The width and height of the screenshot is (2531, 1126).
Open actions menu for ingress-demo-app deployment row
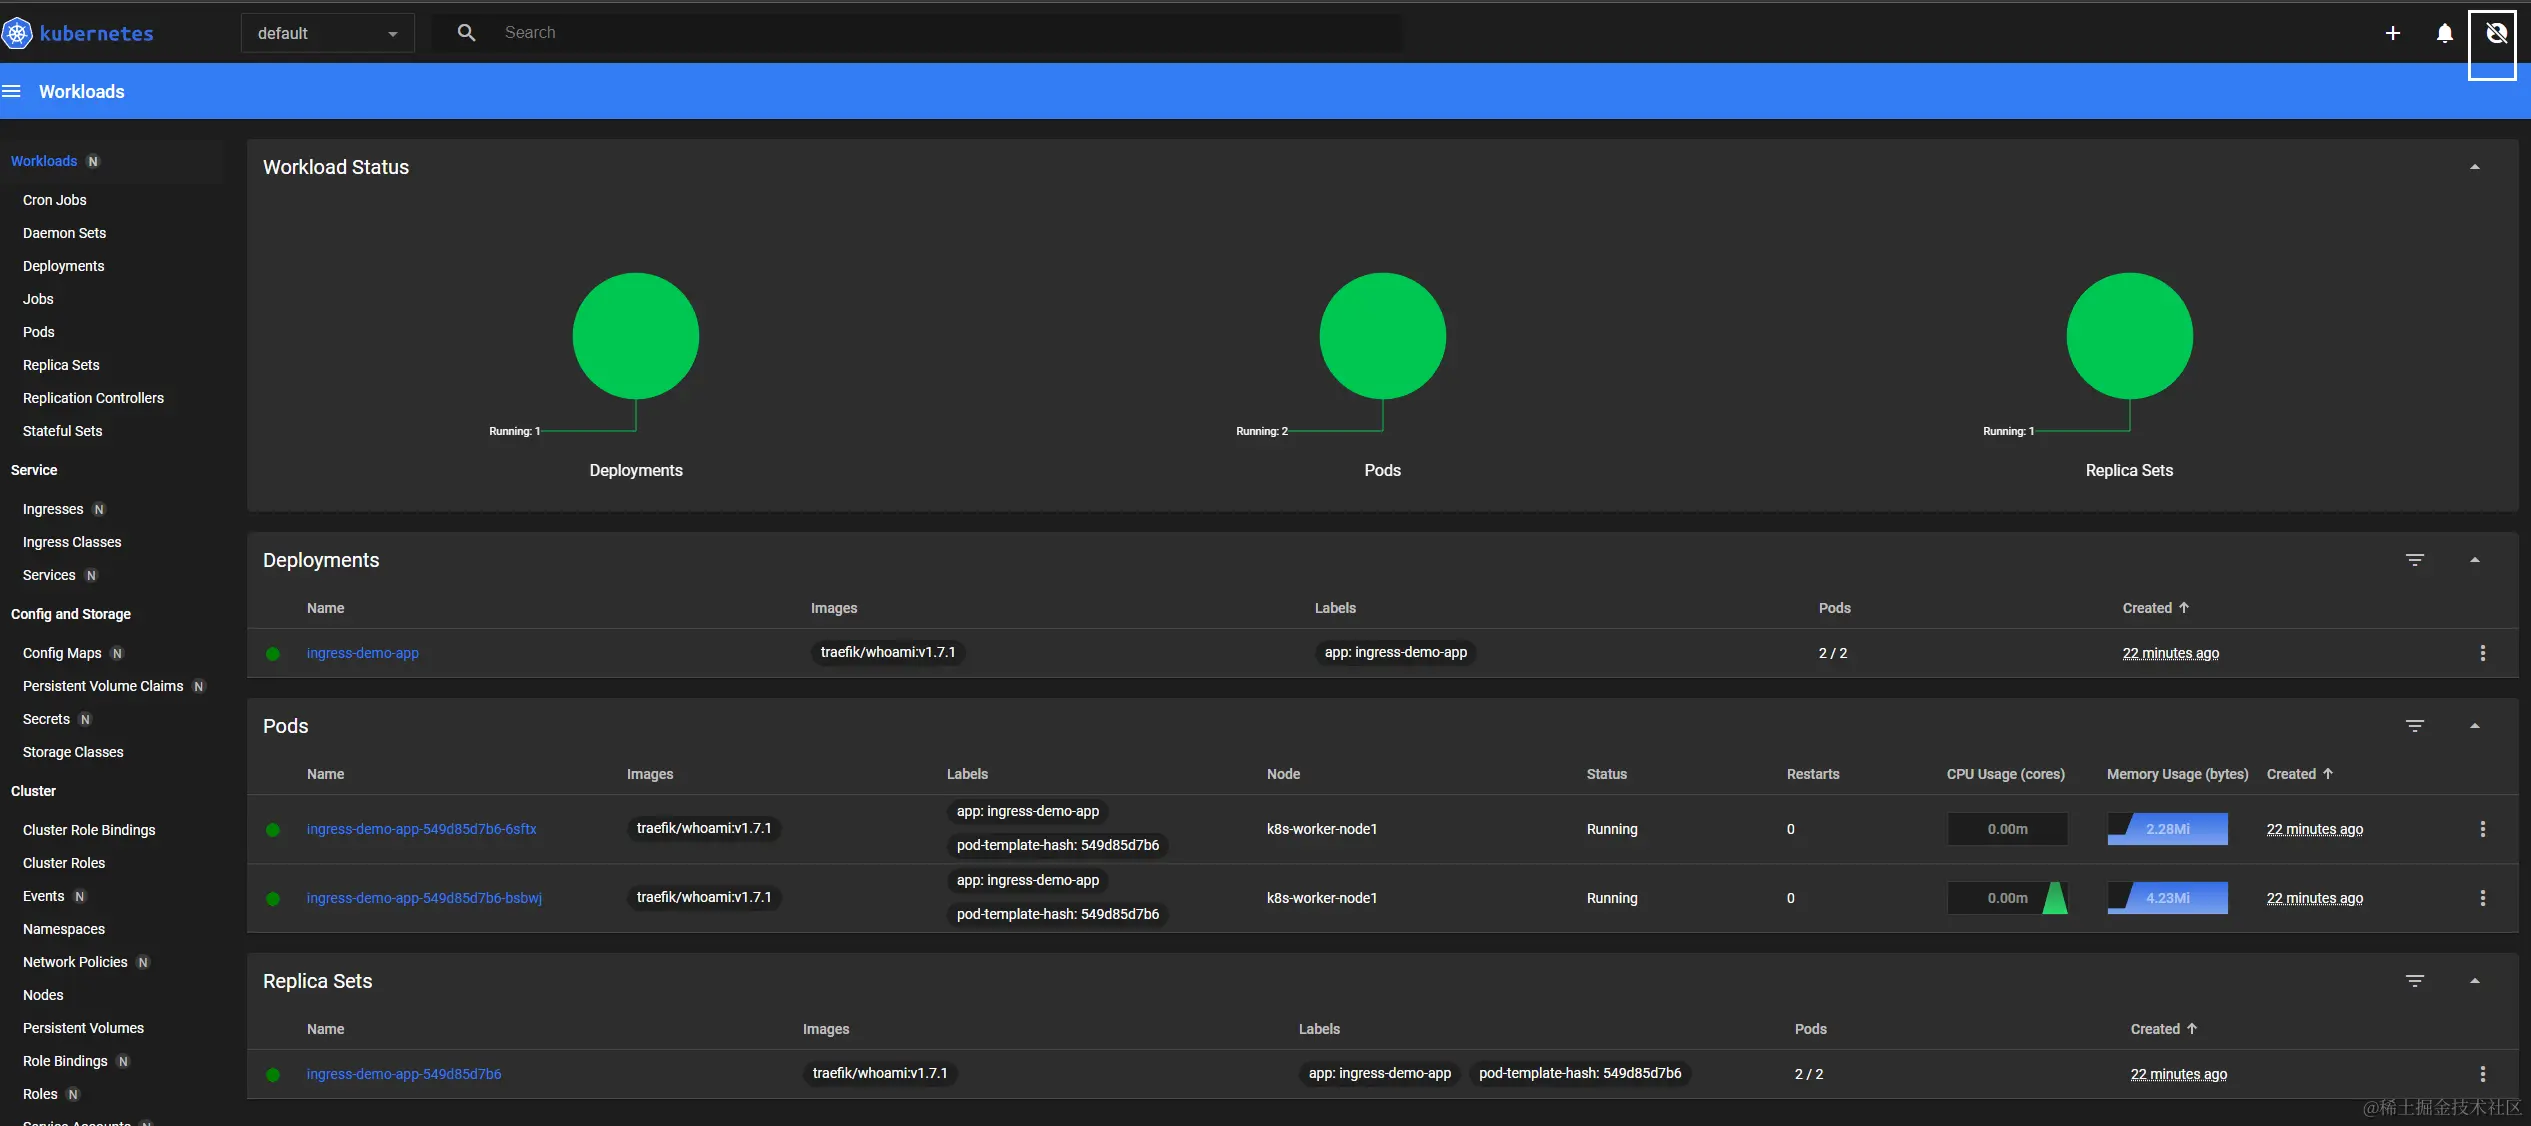(x=2482, y=653)
